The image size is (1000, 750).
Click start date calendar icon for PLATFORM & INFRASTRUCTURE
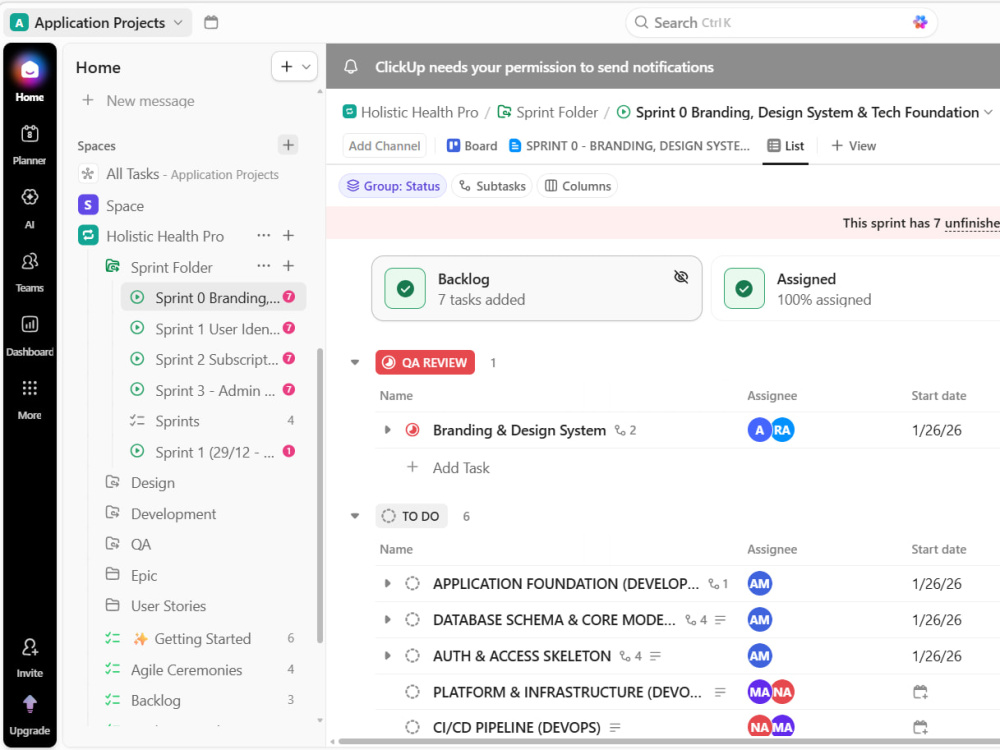click(920, 692)
